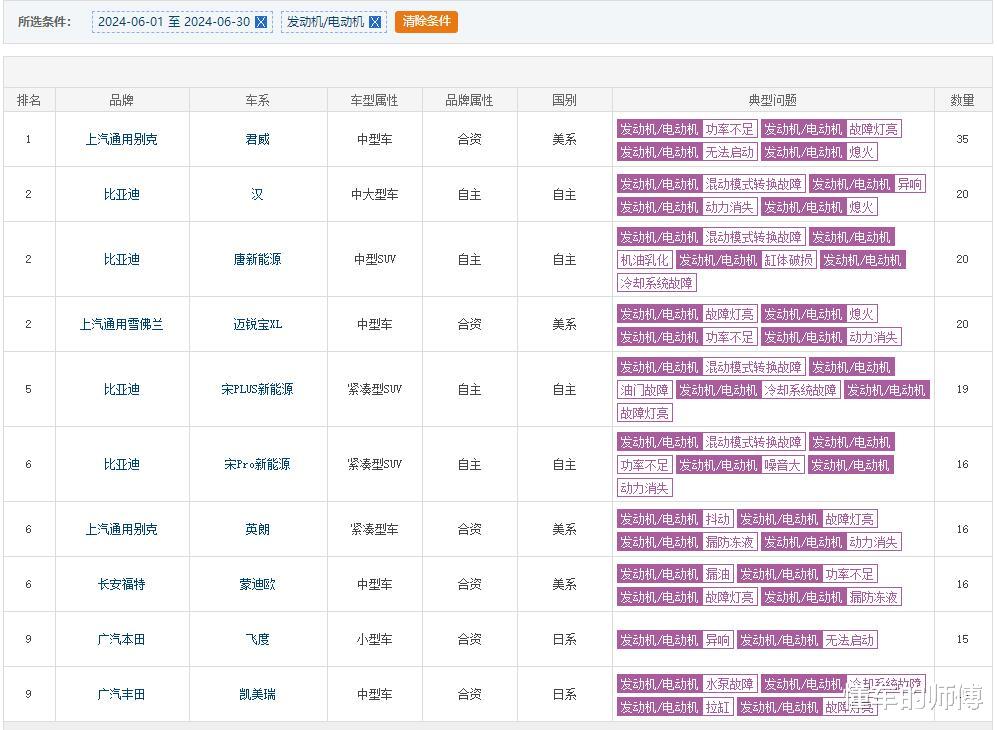
Task: Click 水泵故障 issue tag in 凯美瑞 row
Action: pos(729,684)
